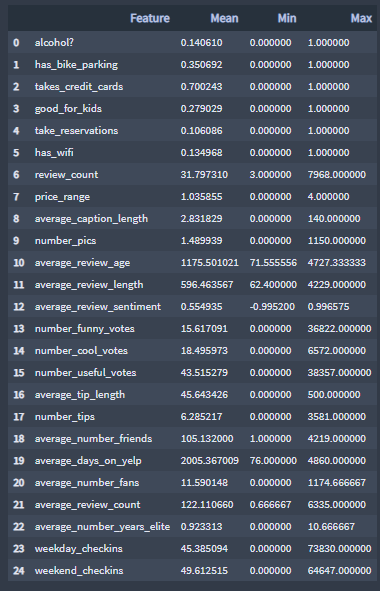Select the average_review_length feature cell
Viewport: 380px width, 591px height.
(x=89, y=285)
